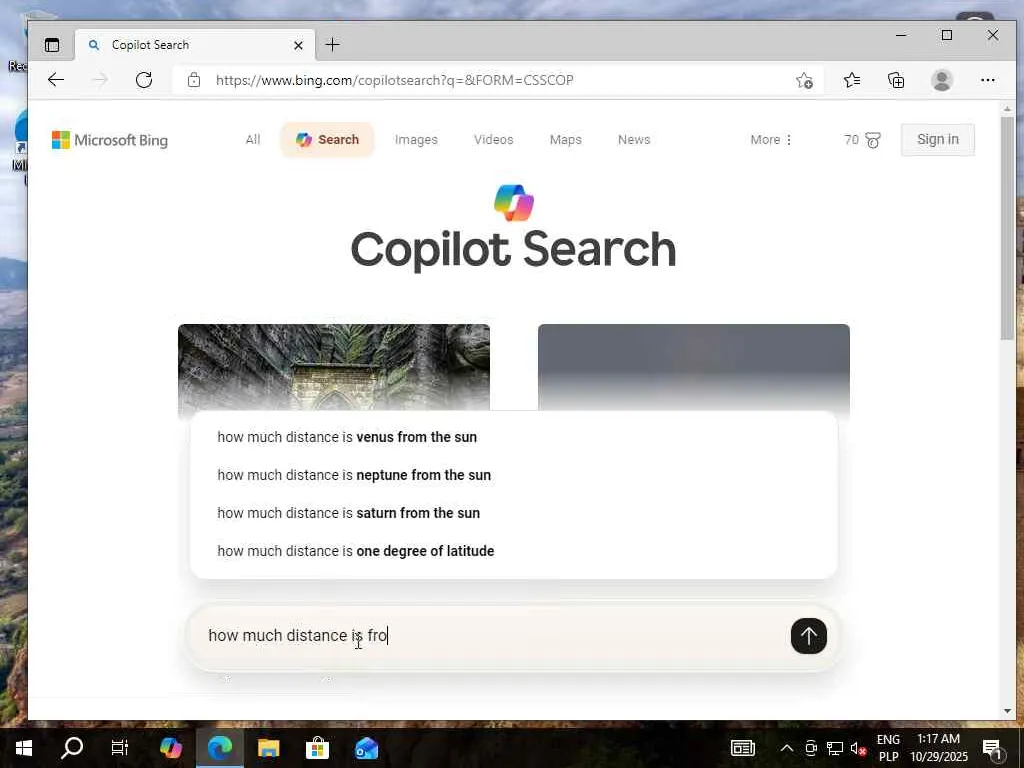Refresh the current page
The width and height of the screenshot is (1024, 768).
[144, 80]
